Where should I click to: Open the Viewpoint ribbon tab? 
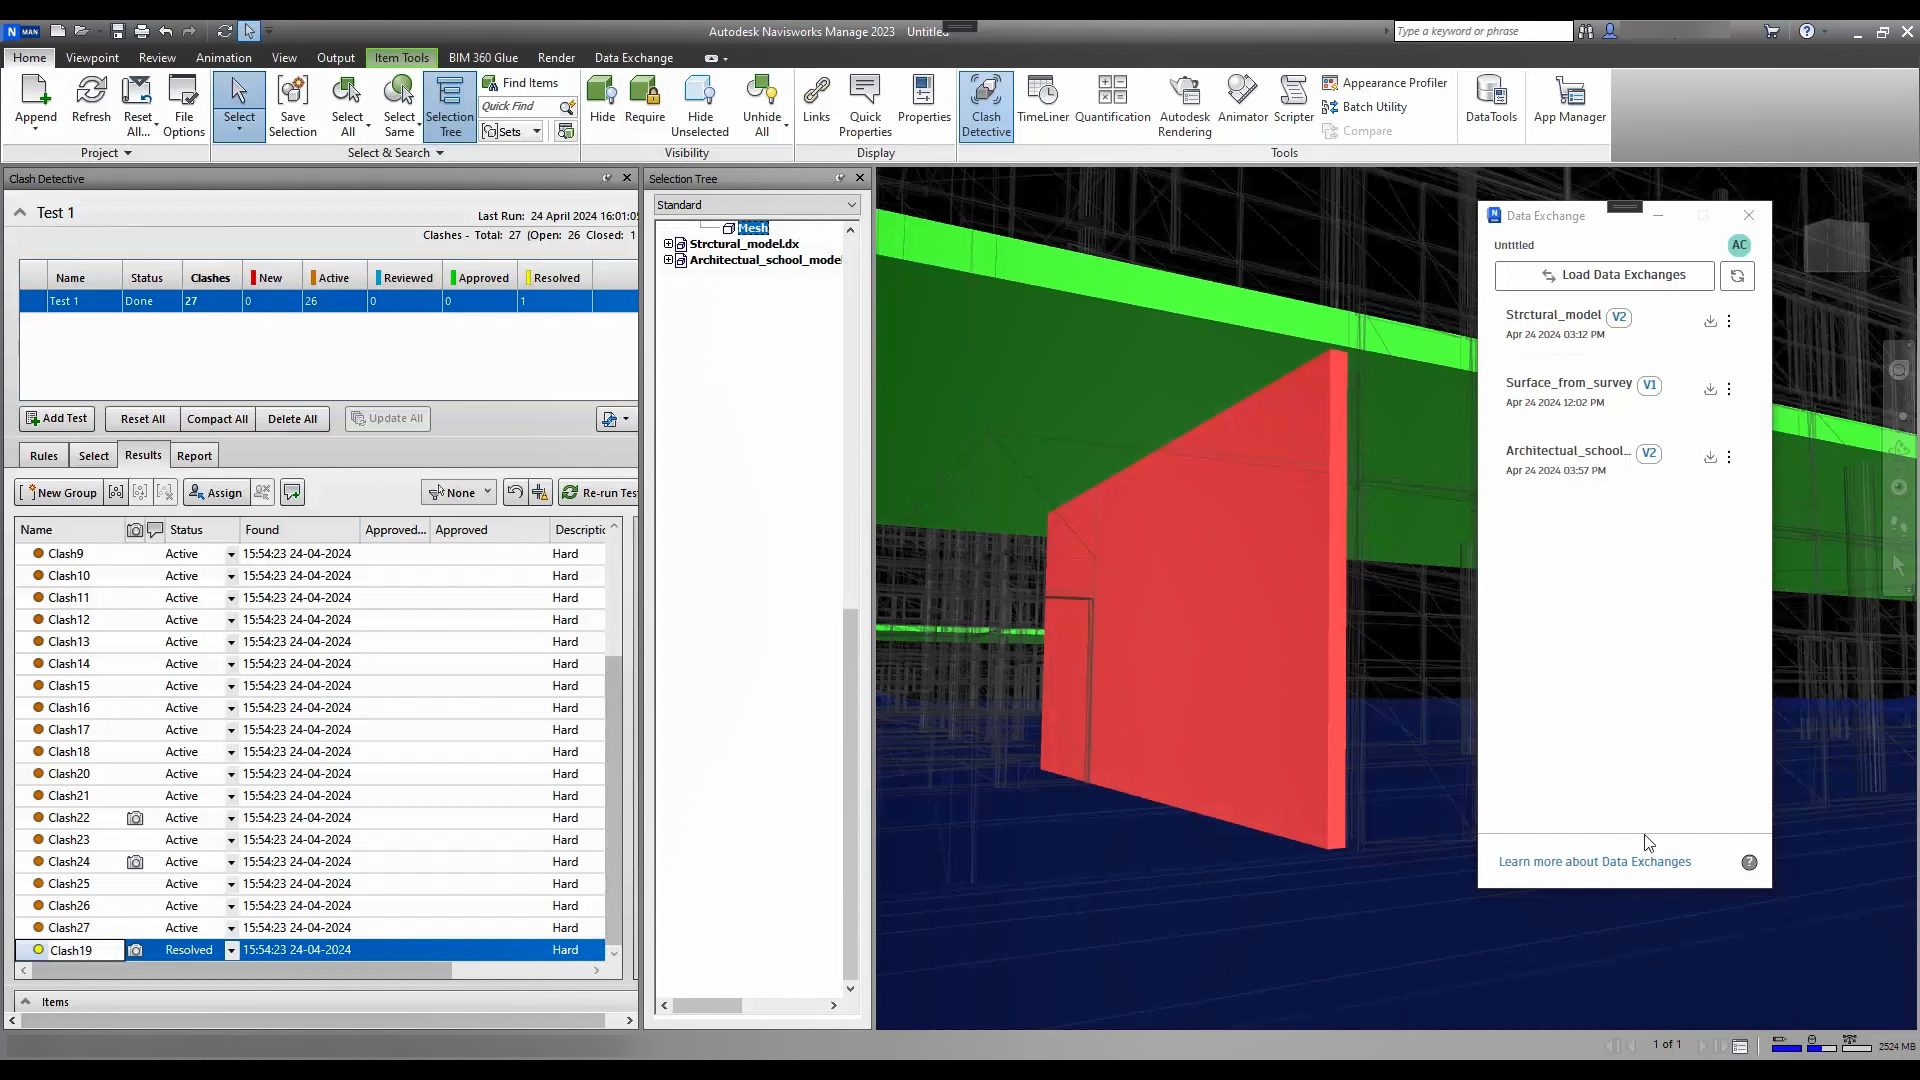click(92, 58)
